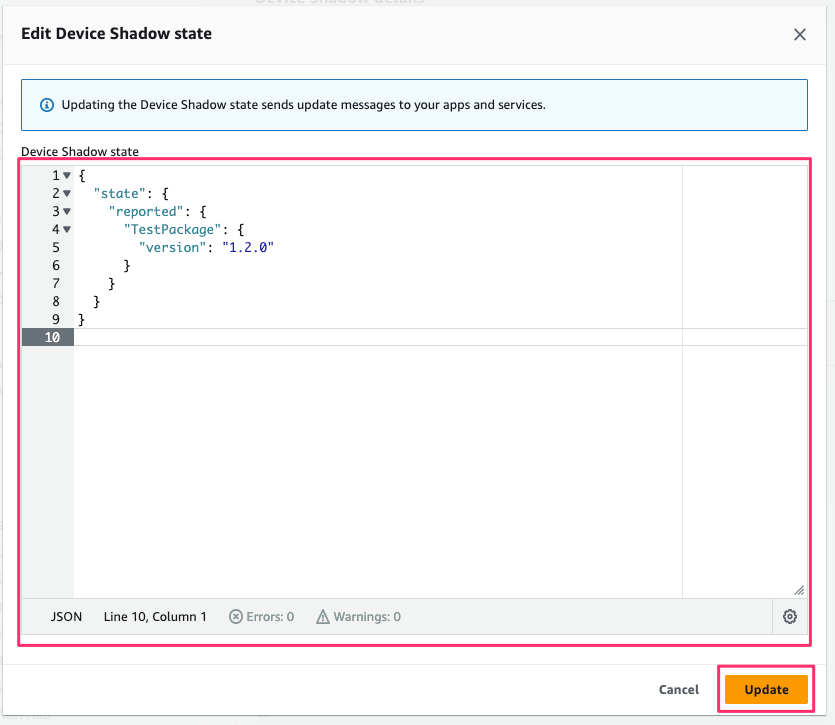Click line number 6 in the gutter
The image size is (835, 725).
(56, 266)
